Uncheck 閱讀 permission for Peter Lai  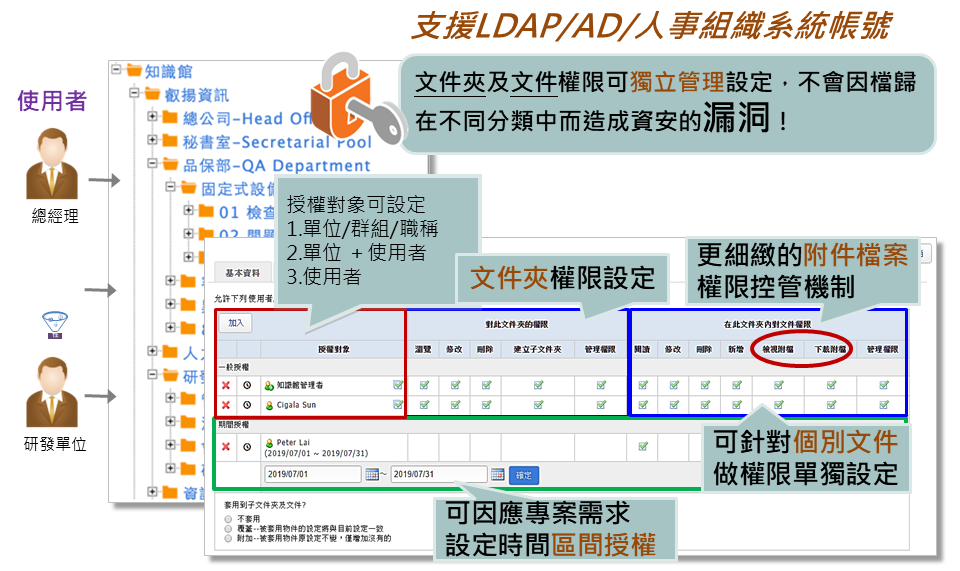coord(643,446)
